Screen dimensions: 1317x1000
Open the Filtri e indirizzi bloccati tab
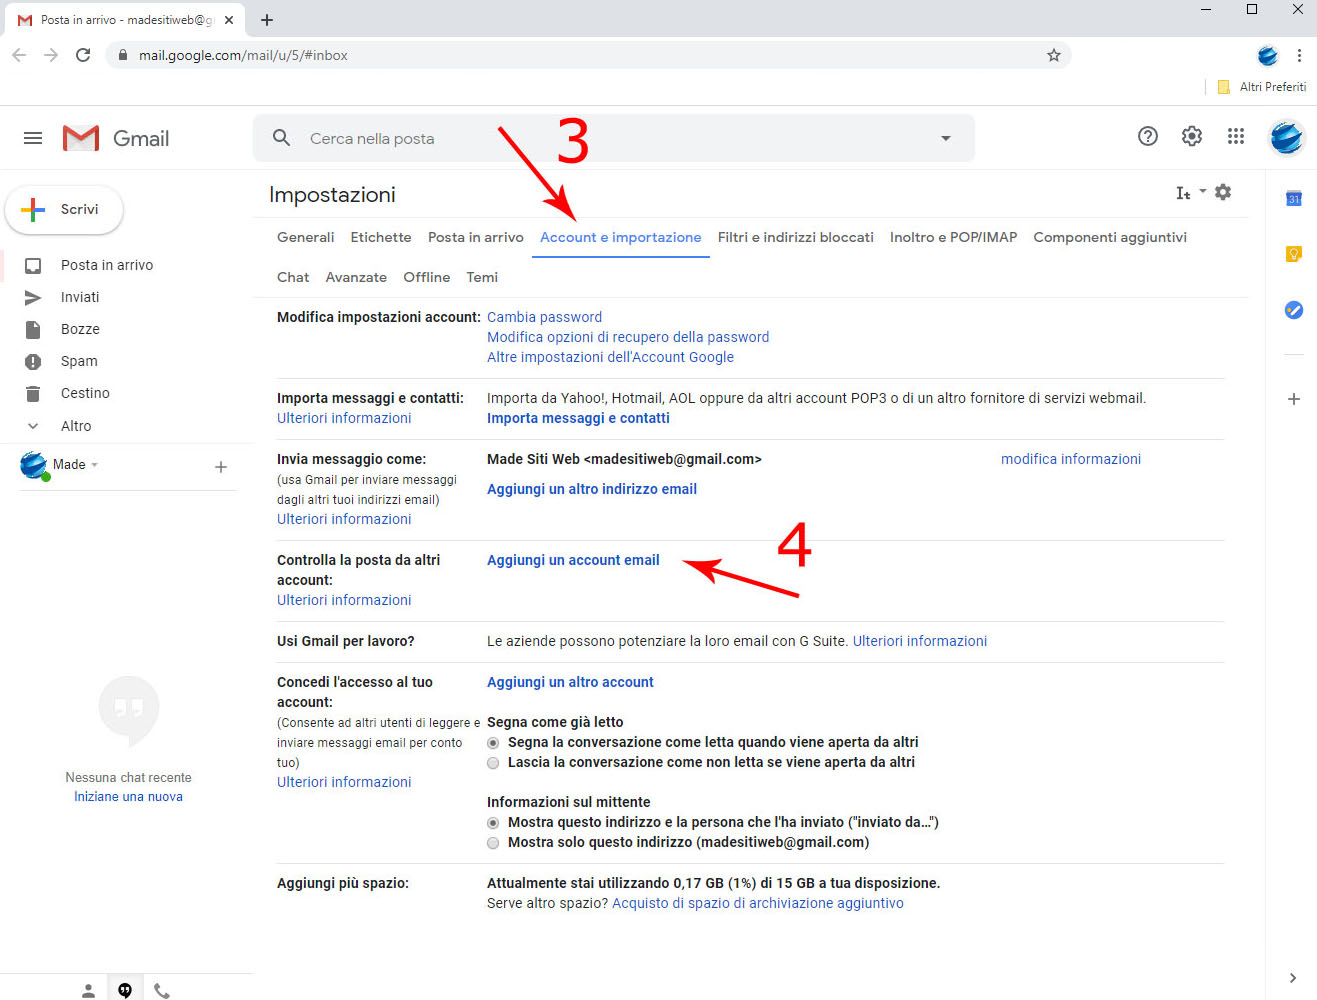point(796,237)
